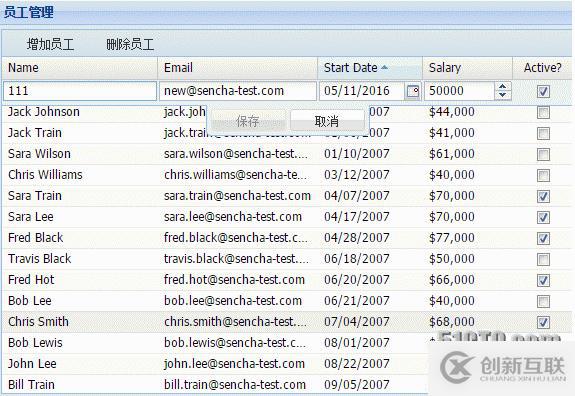
Task: Click start date 09/05/2007
Action: click(356, 385)
